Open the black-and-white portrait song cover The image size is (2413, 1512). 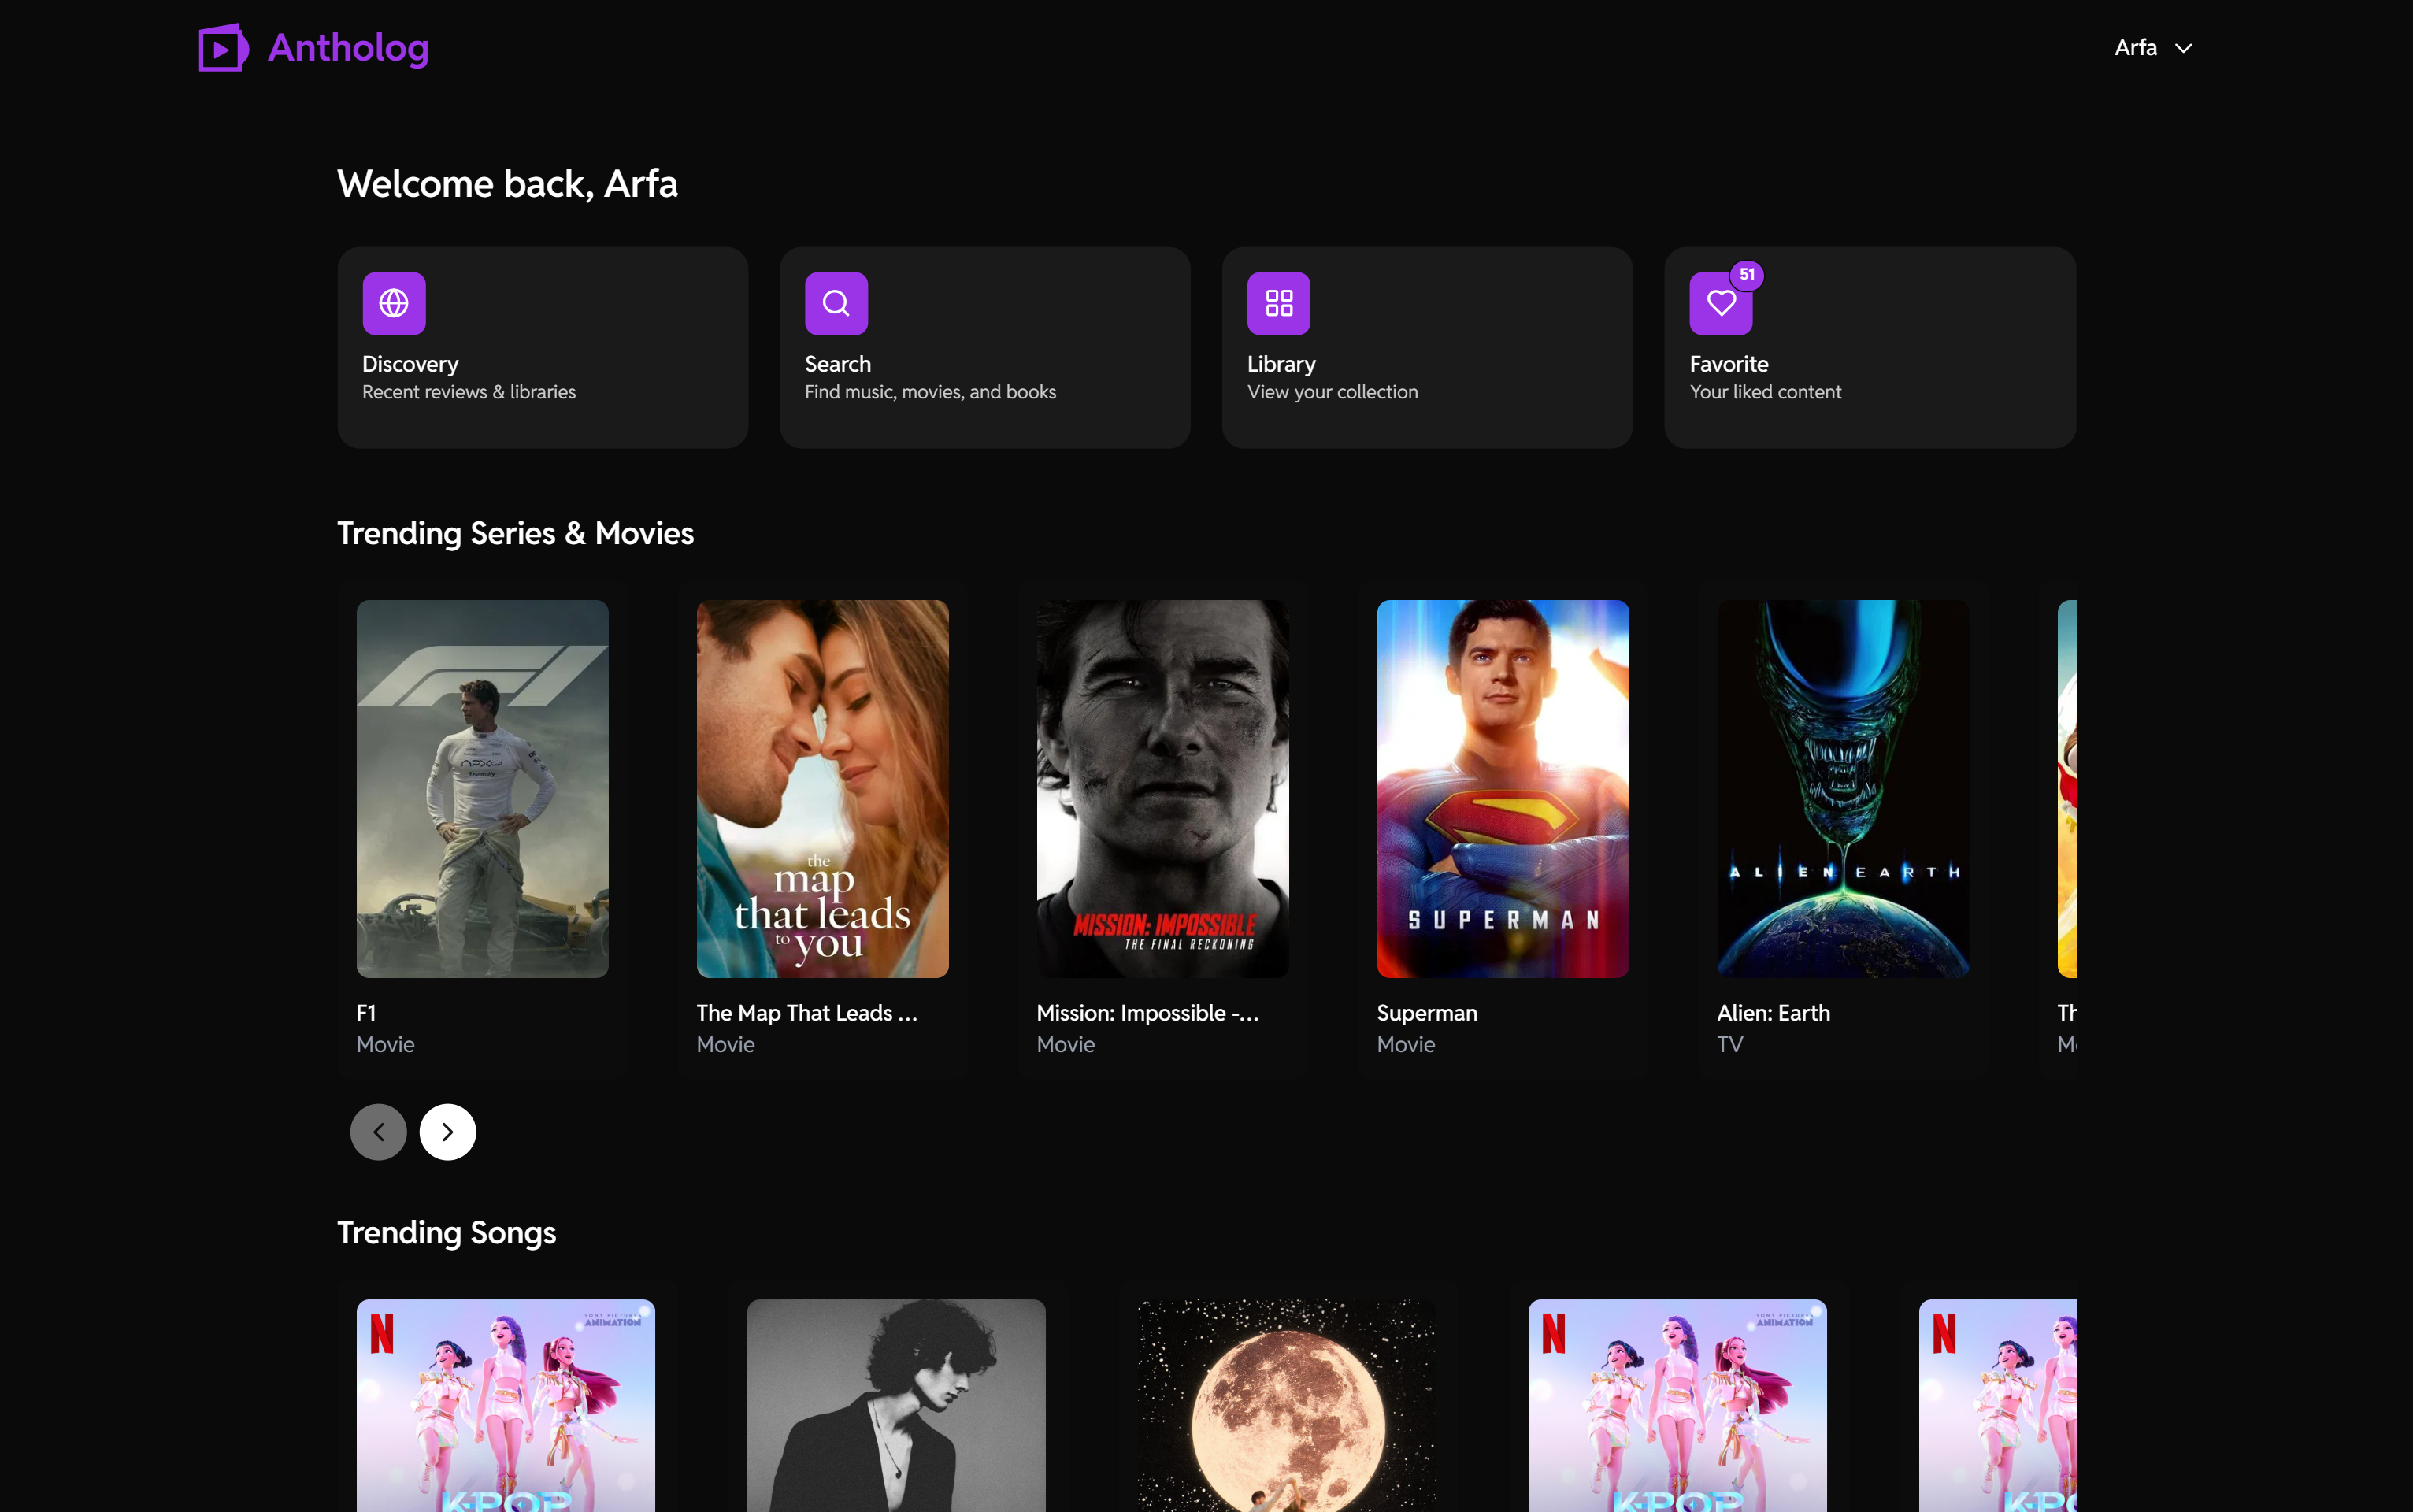pyautogui.click(x=896, y=1405)
